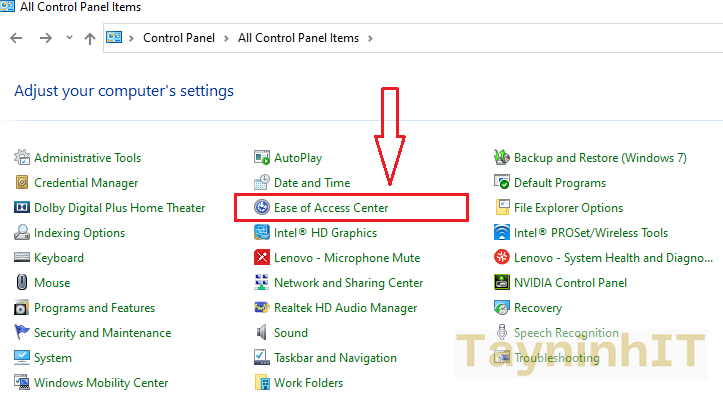The width and height of the screenshot is (723, 404).
Task: Click the Up one level arrow
Action: click(x=90, y=38)
